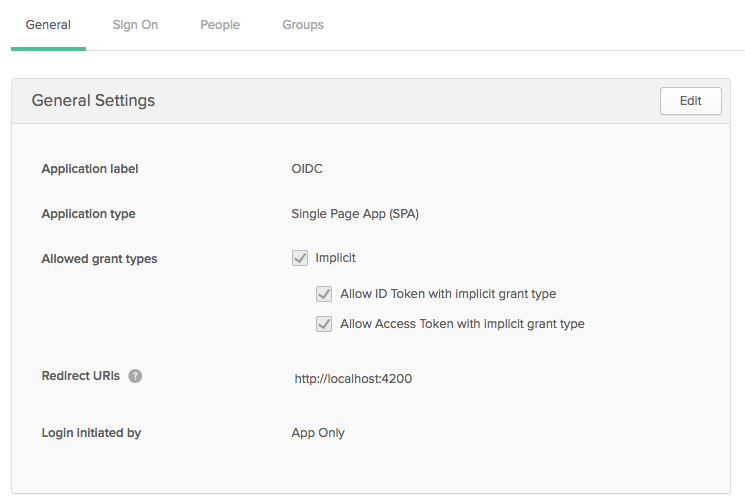Click the Redirect URIs help icon
This screenshot has height=504, width=745.
coord(135,376)
